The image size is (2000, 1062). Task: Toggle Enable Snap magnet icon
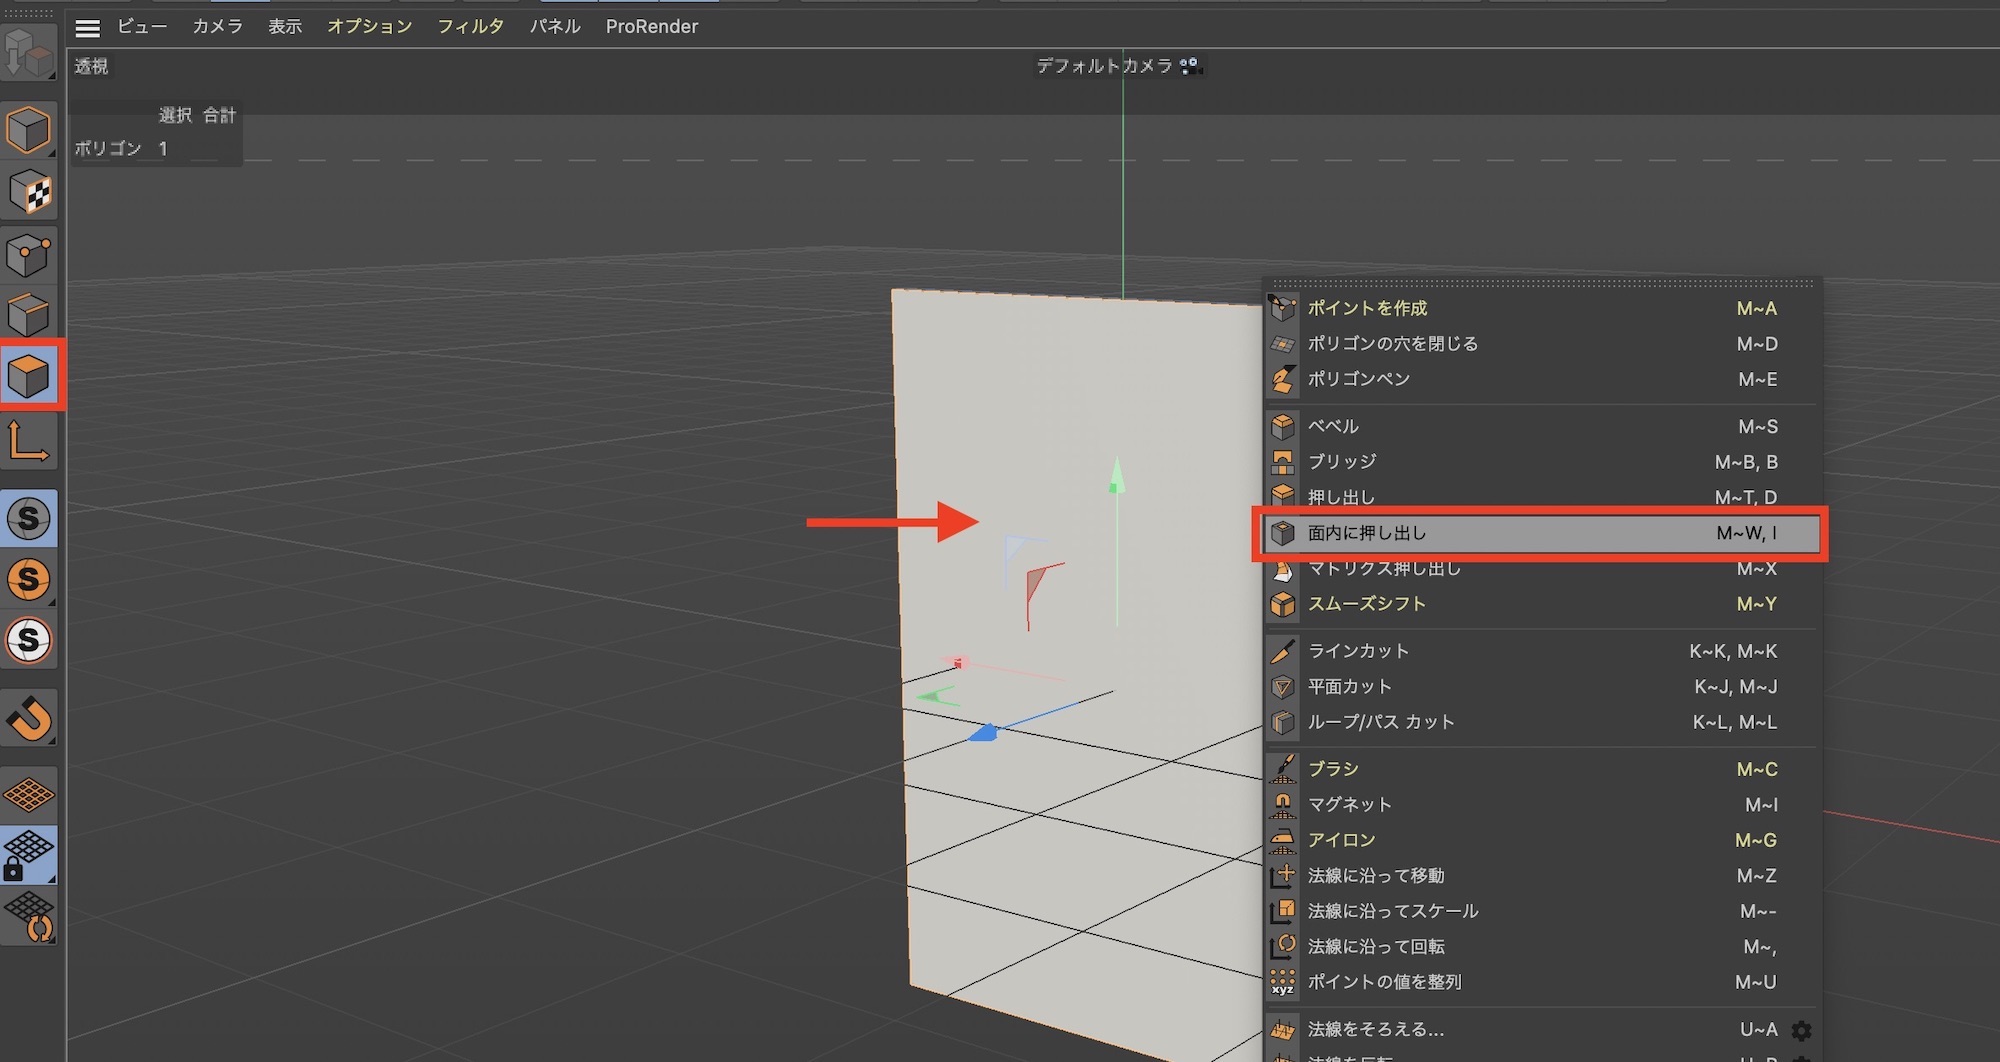[29, 718]
